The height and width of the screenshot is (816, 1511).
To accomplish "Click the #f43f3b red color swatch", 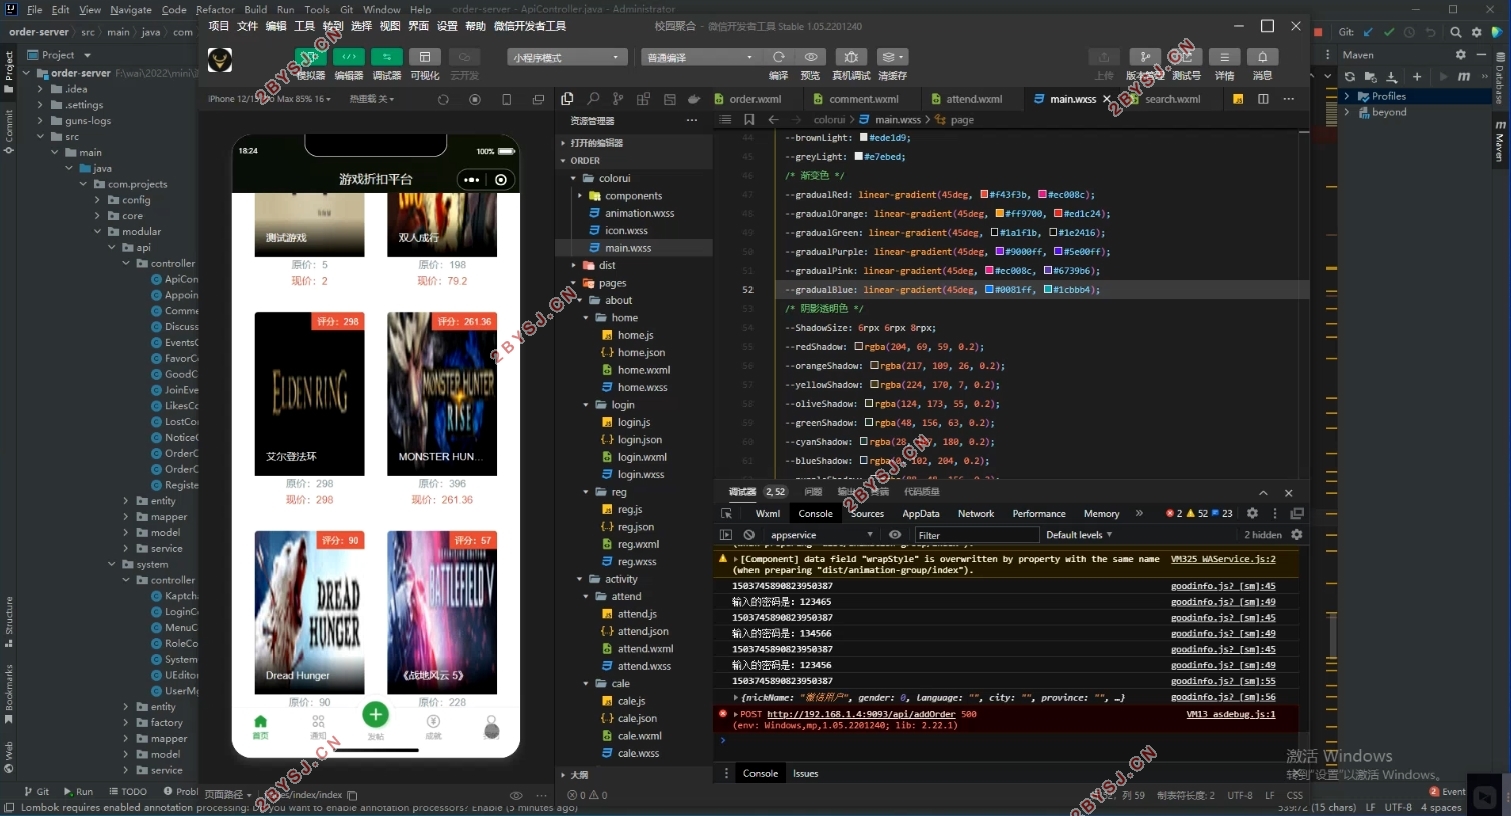I will (x=984, y=195).
